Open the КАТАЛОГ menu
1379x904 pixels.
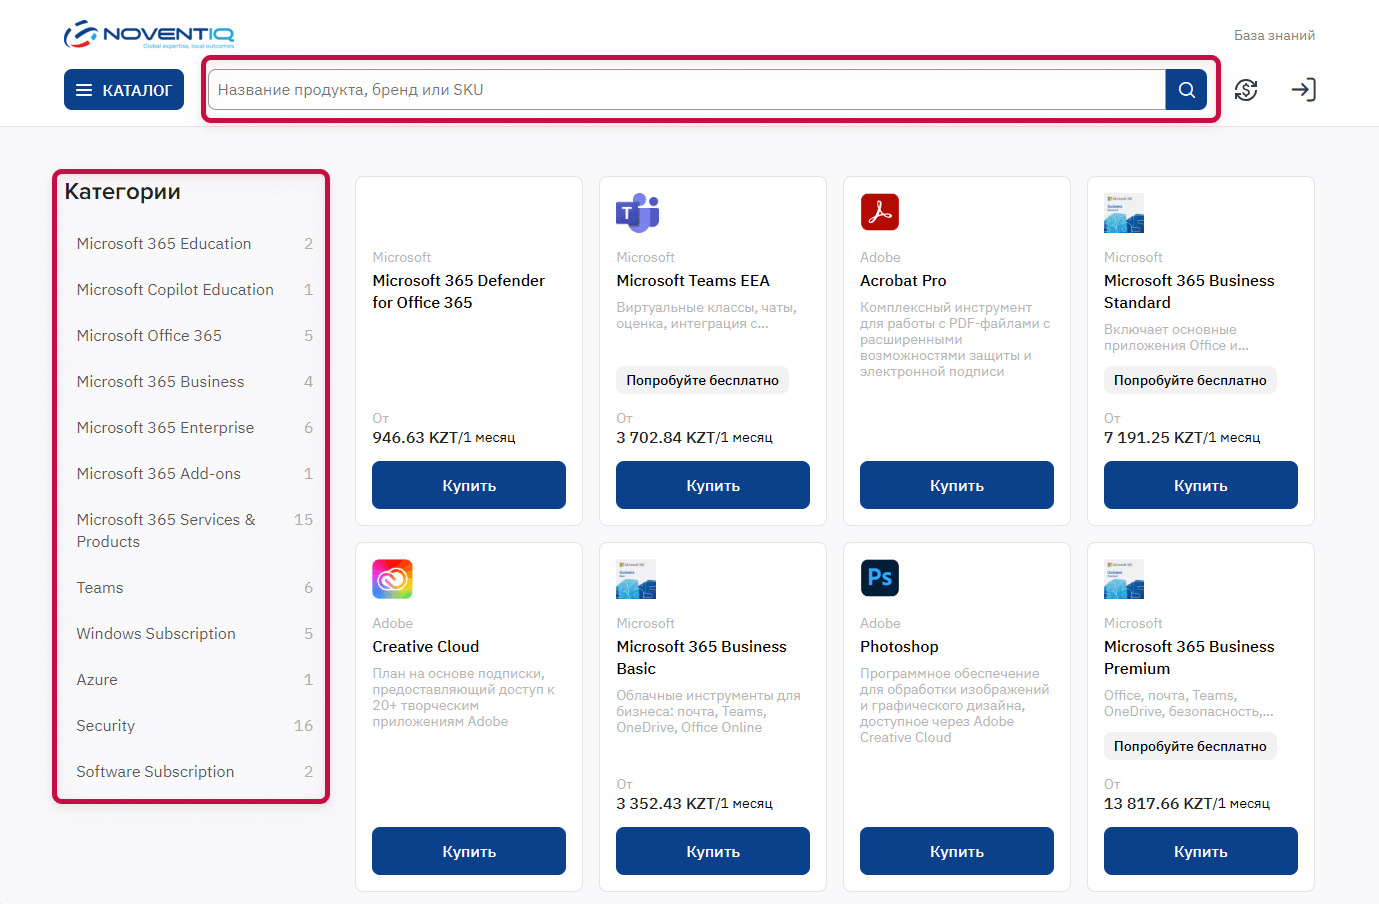[123, 89]
